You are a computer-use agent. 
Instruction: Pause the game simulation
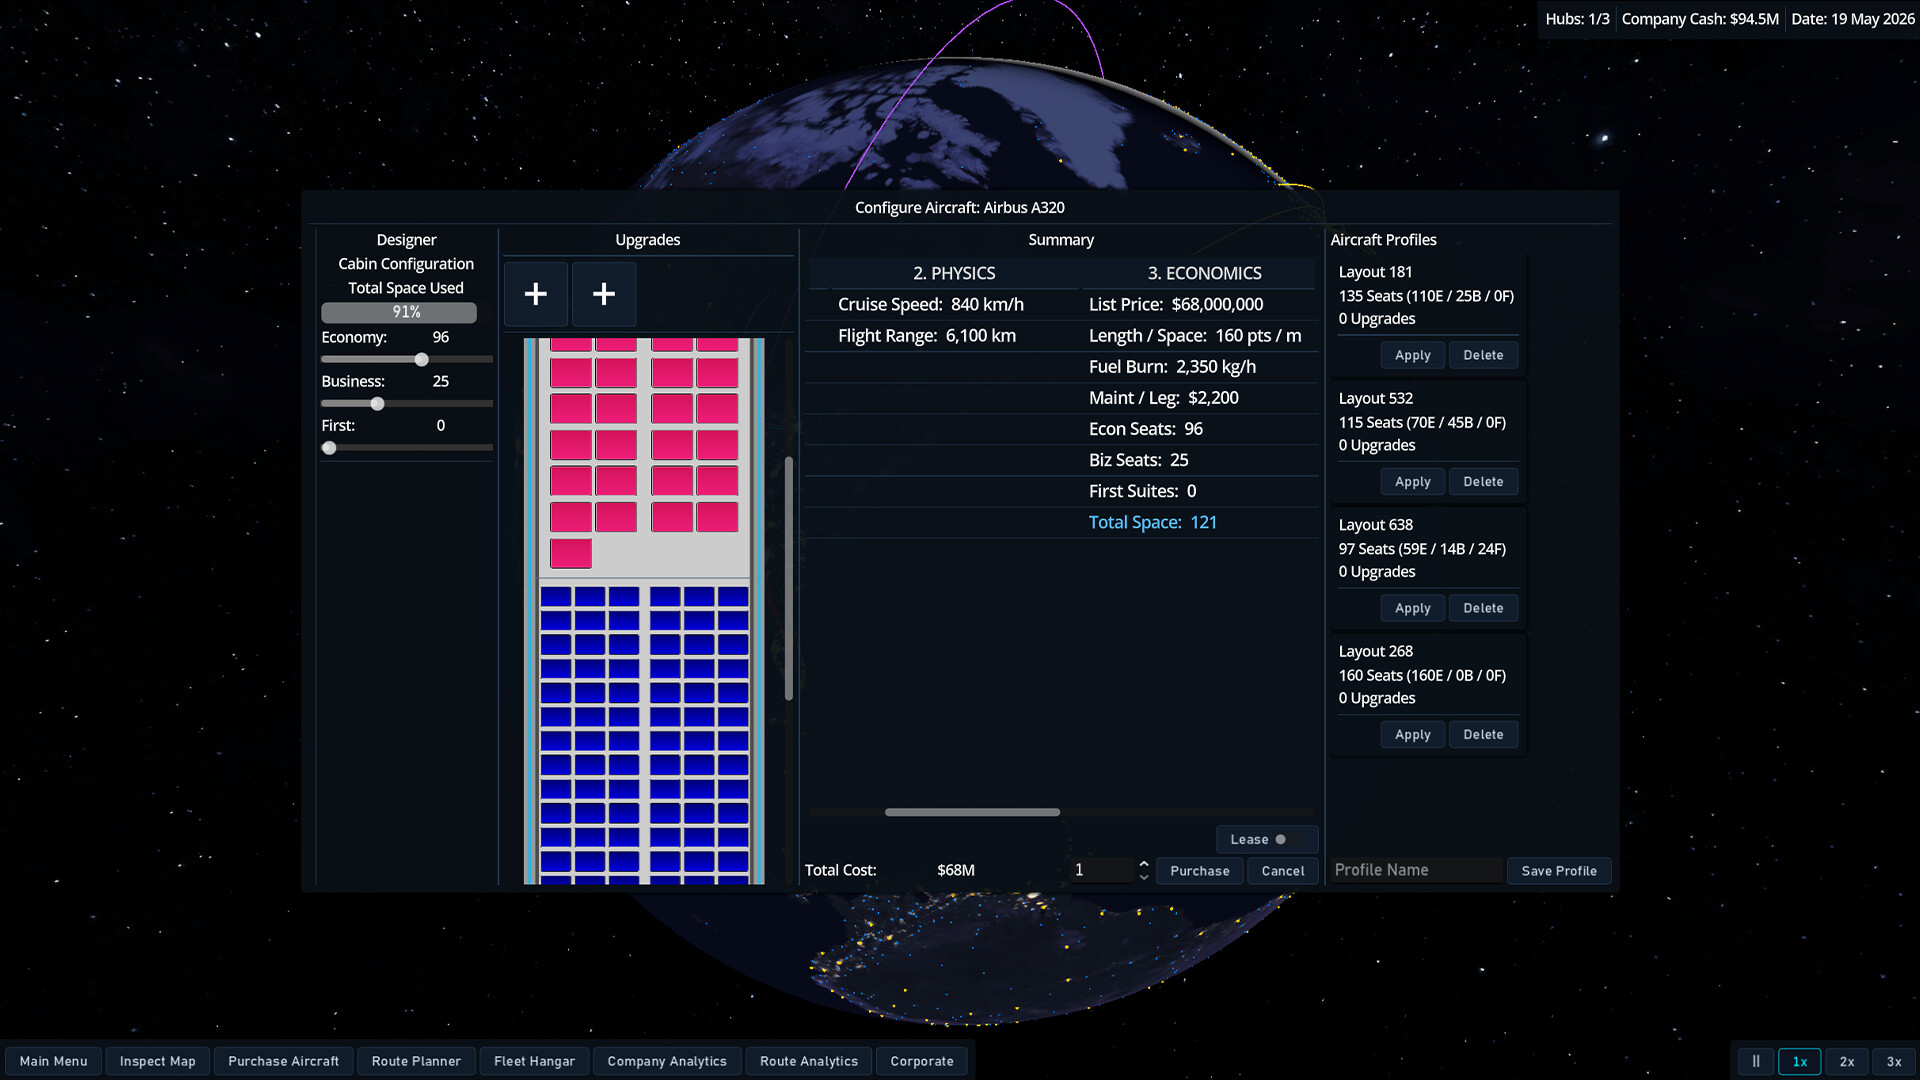1756,1061
